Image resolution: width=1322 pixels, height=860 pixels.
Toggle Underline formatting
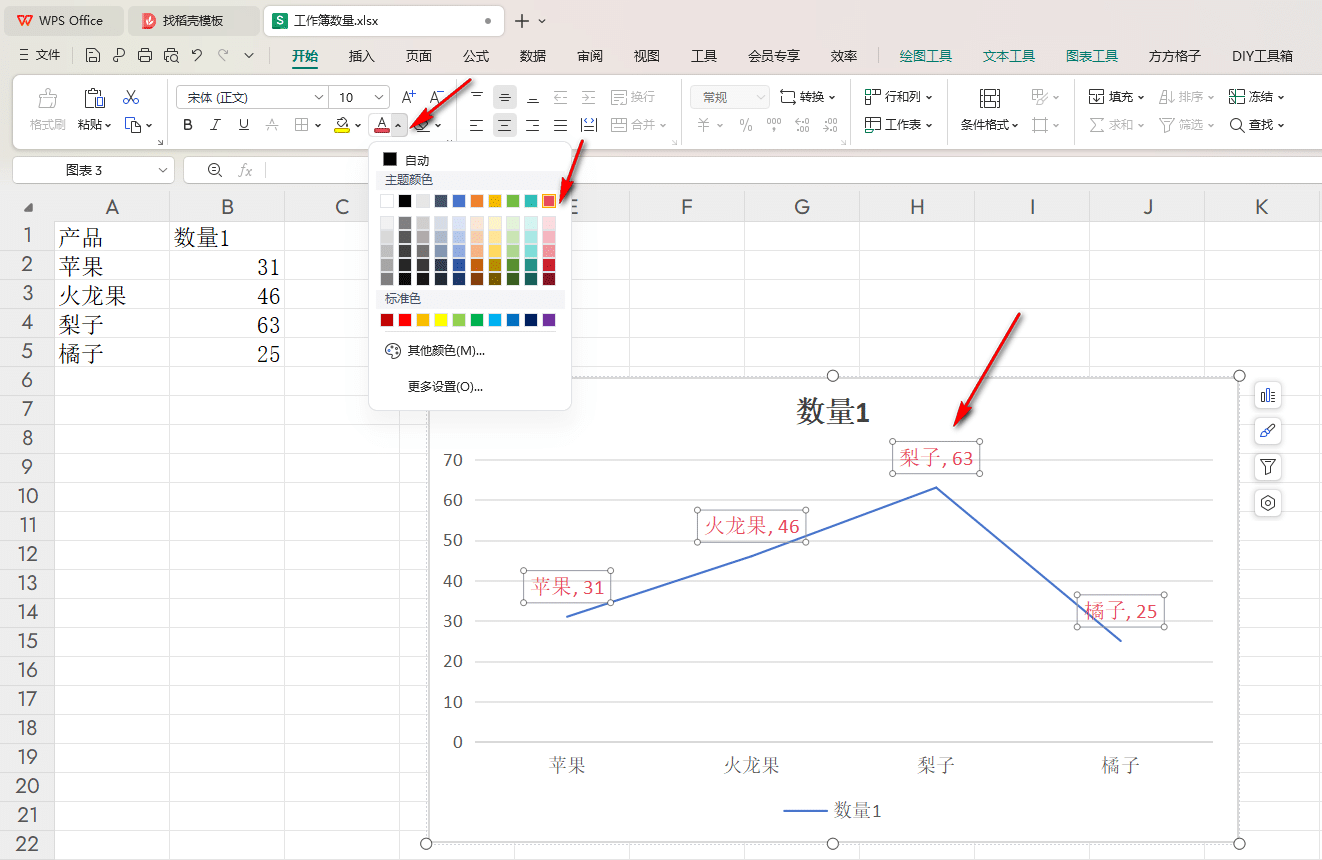point(243,125)
